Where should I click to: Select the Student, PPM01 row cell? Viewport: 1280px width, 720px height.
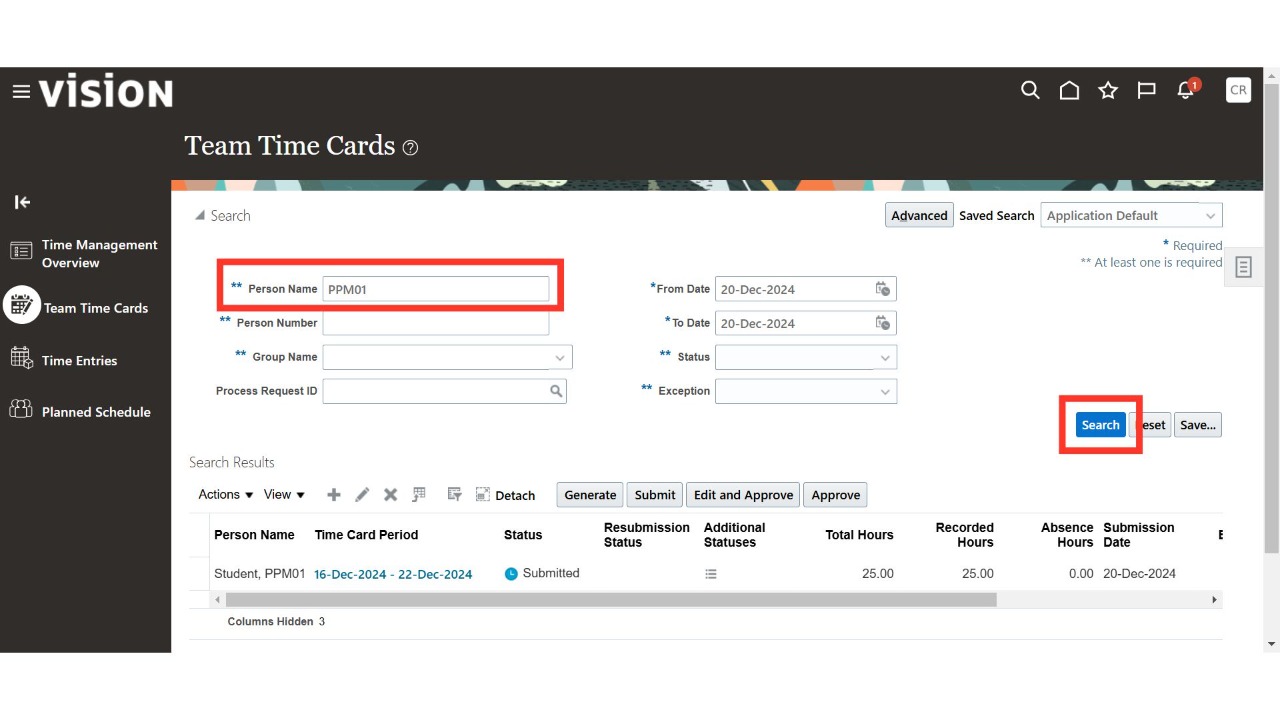[x=259, y=574]
